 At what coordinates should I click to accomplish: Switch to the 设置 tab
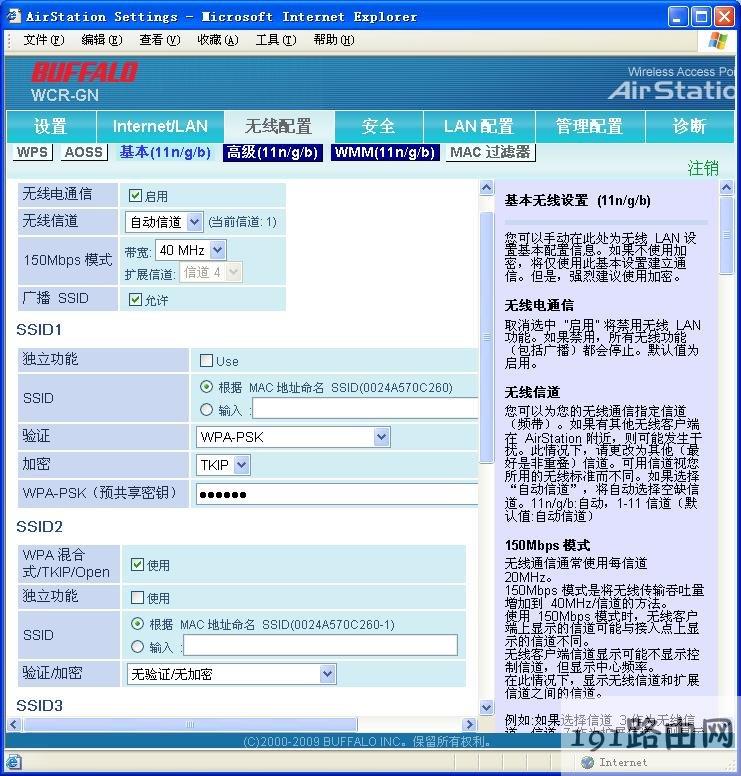[x=51, y=127]
